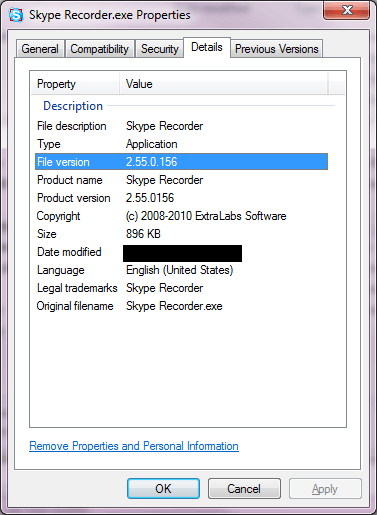Viewport: 377px width, 515px height.
Task: Go to the Security tab
Action: point(160,49)
